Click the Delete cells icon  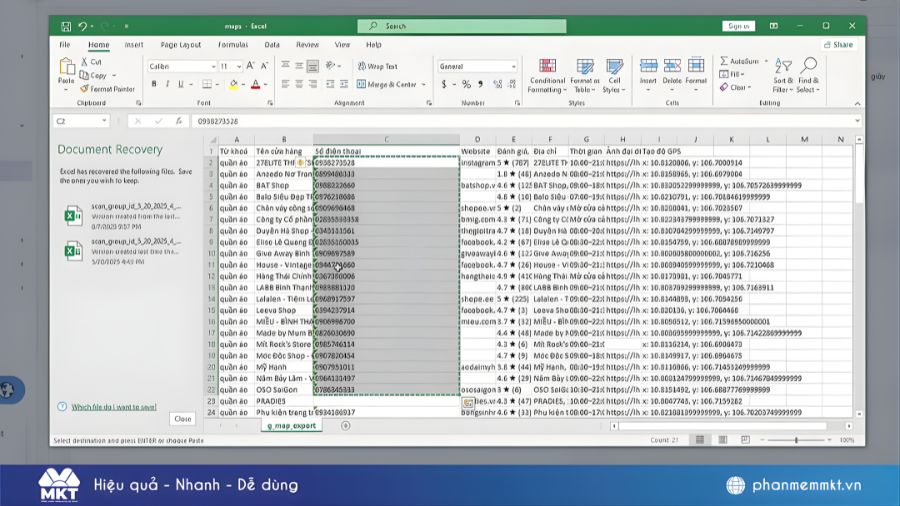[x=672, y=66]
